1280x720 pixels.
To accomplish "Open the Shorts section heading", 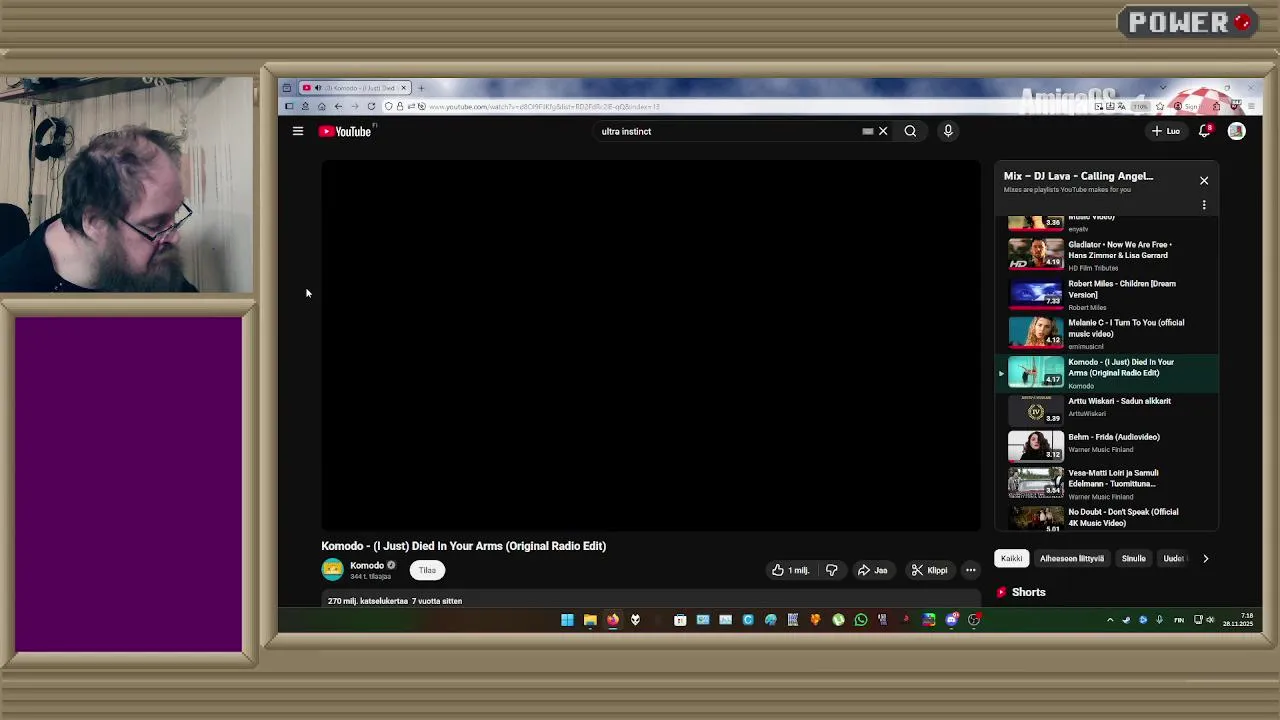I will (x=1028, y=592).
